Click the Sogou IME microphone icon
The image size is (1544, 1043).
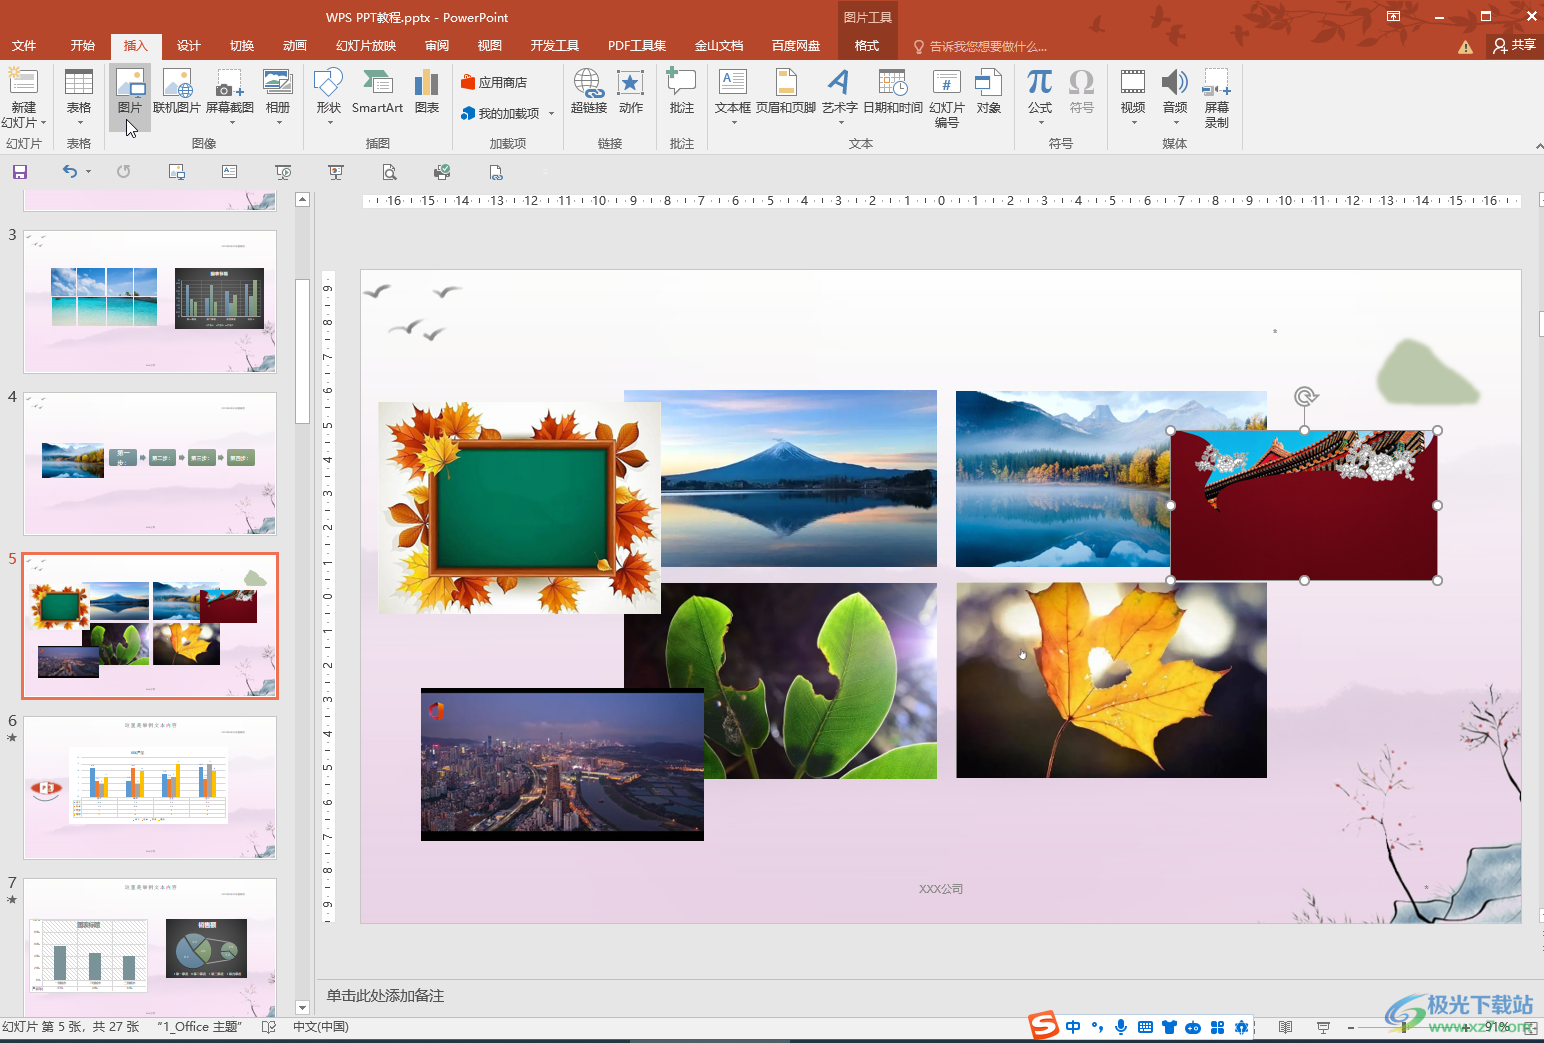click(x=1121, y=1027)
